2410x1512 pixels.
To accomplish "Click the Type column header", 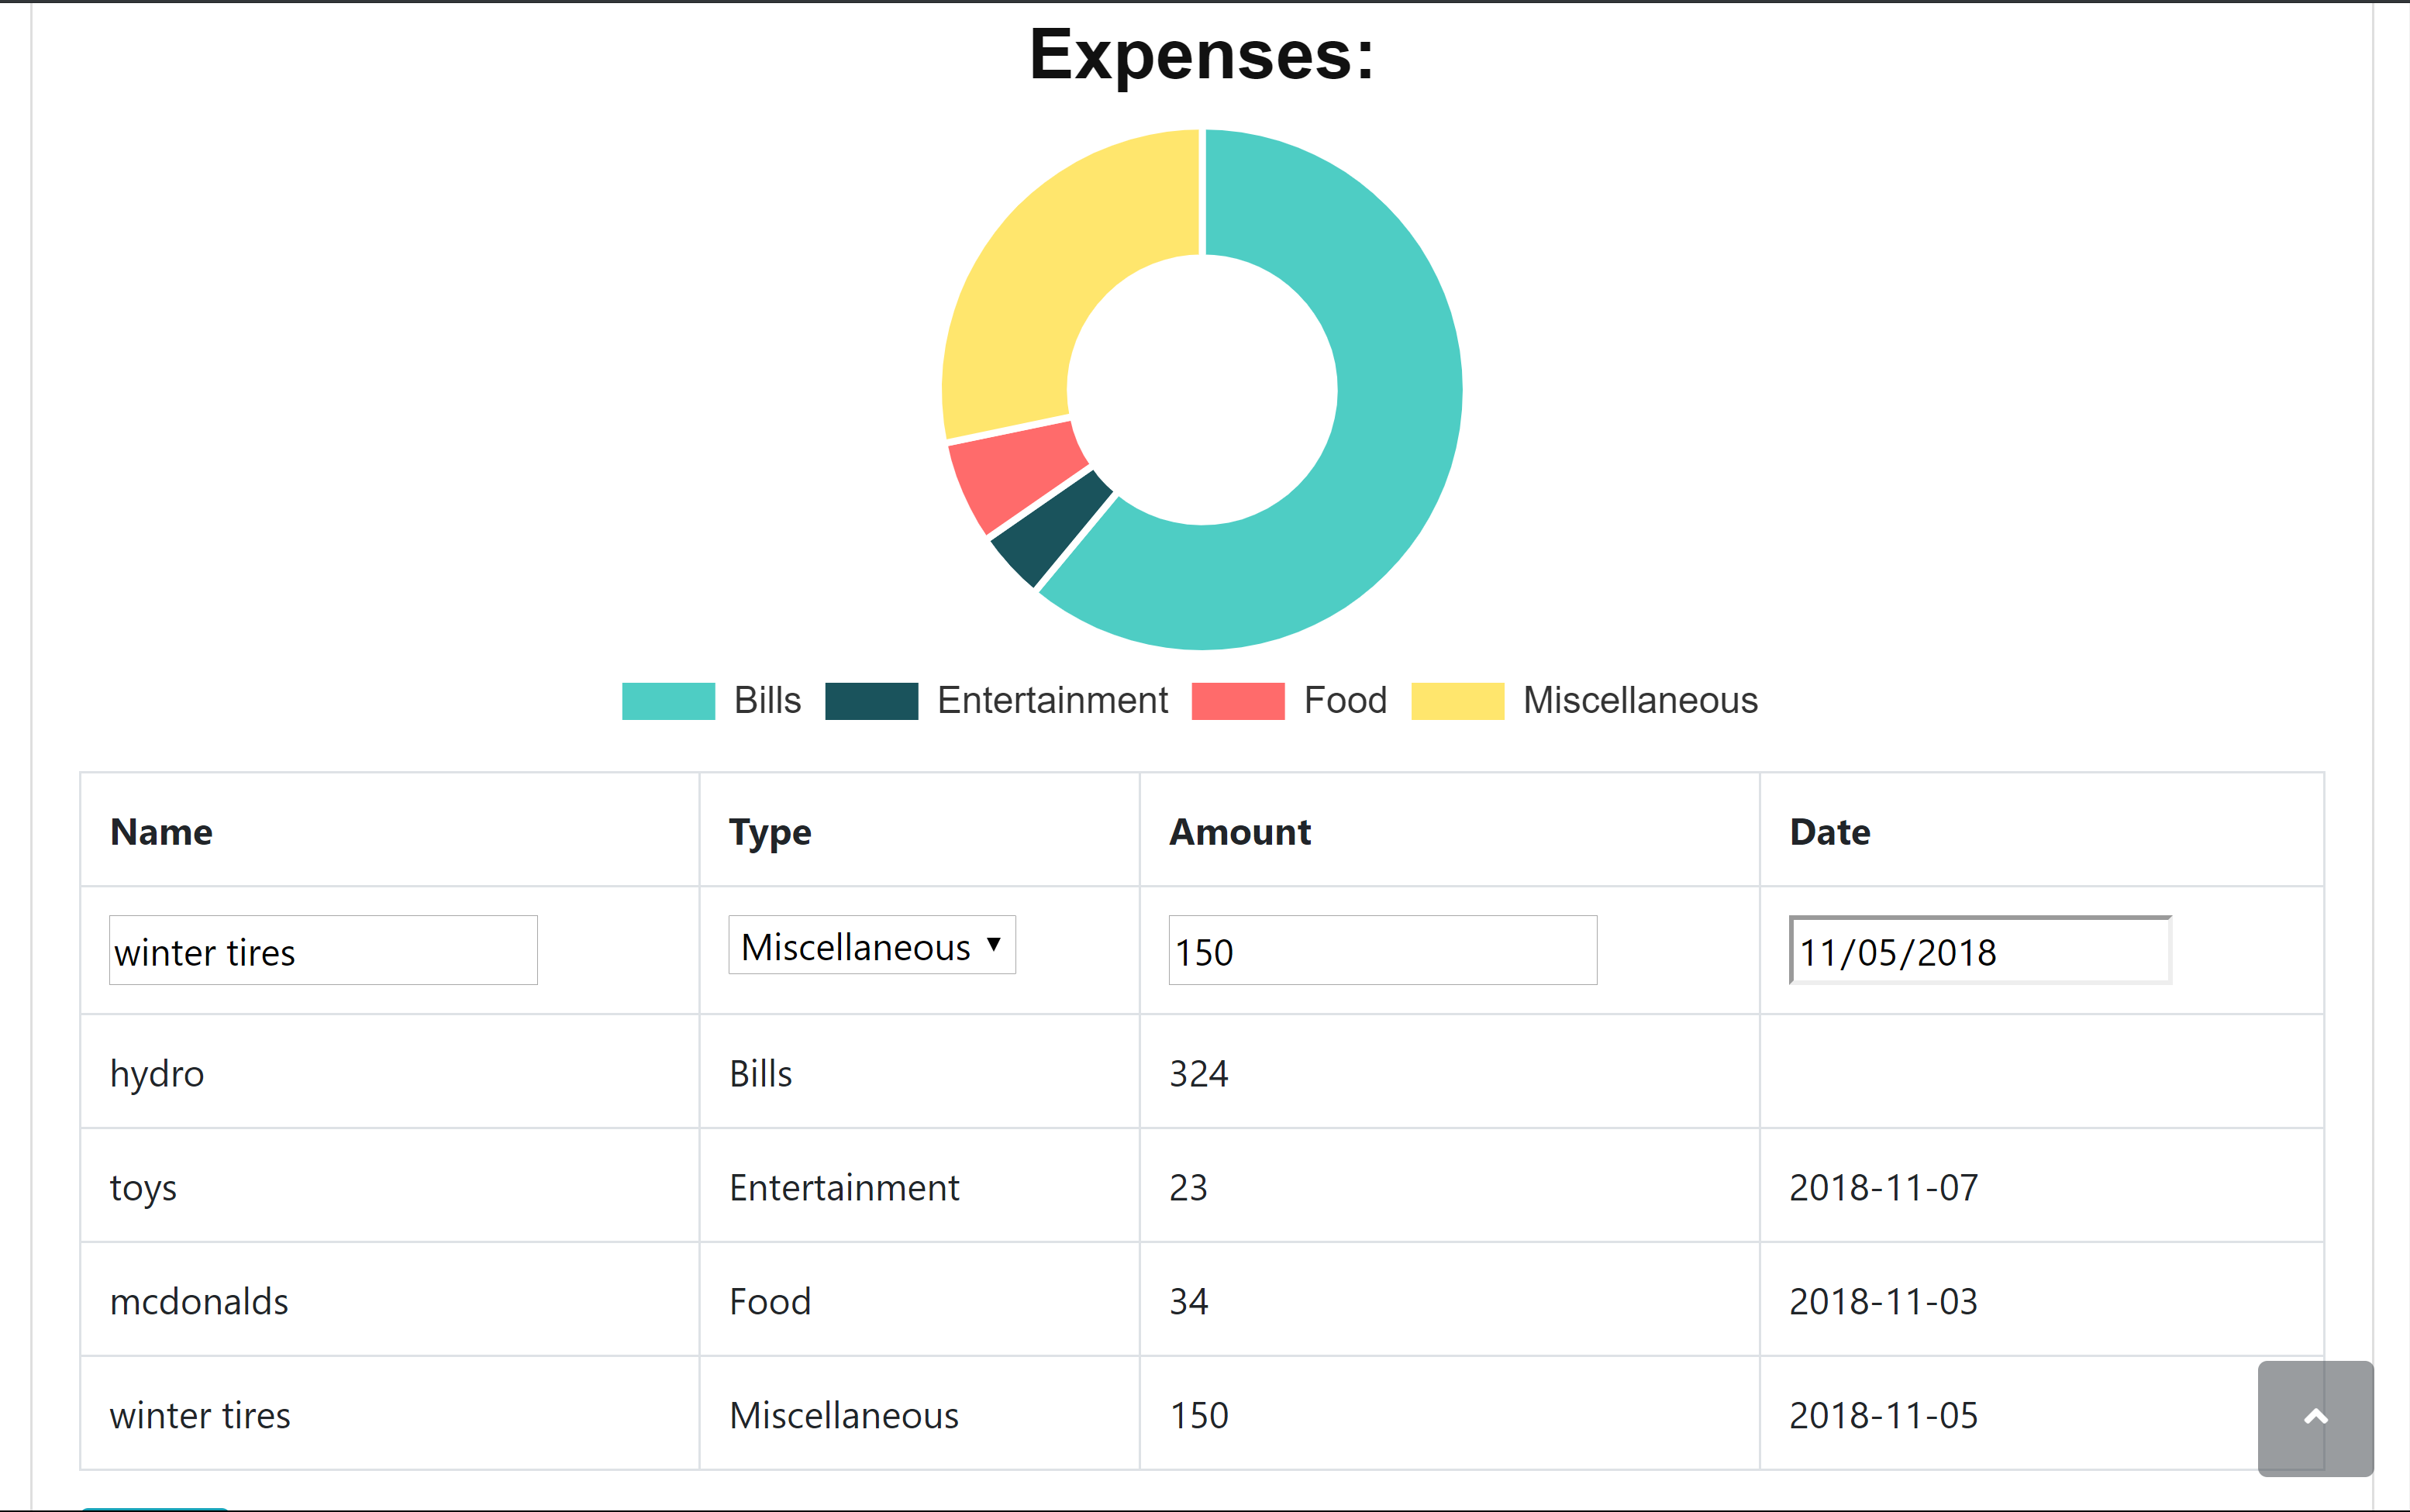I will (x=769, y=832).
